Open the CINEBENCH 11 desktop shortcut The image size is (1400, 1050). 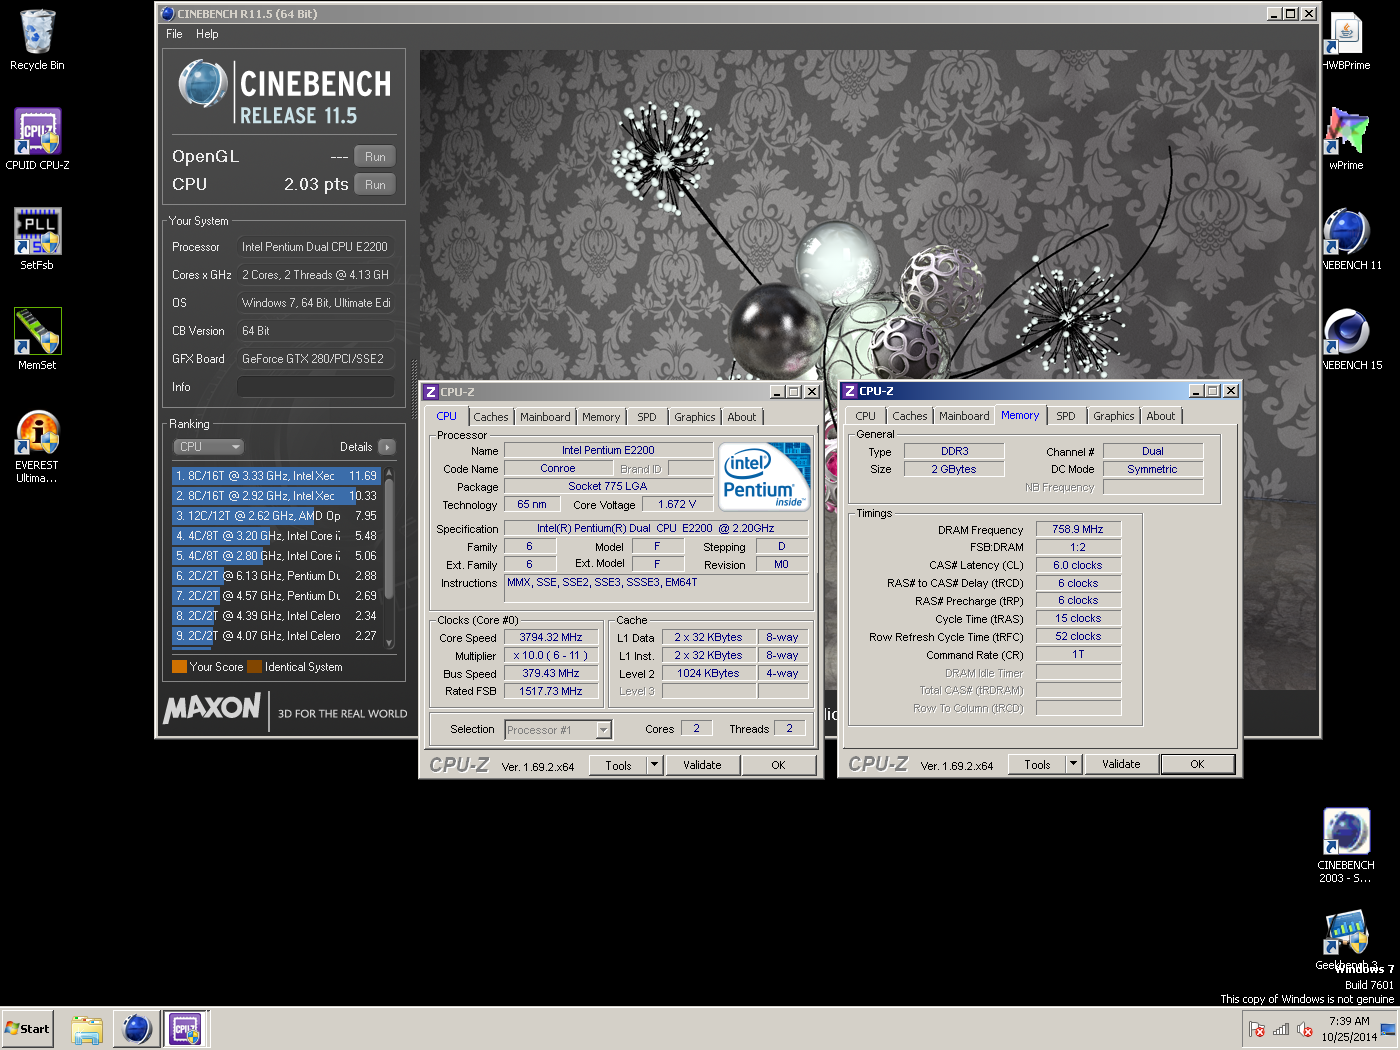(x=1346, y=239)
